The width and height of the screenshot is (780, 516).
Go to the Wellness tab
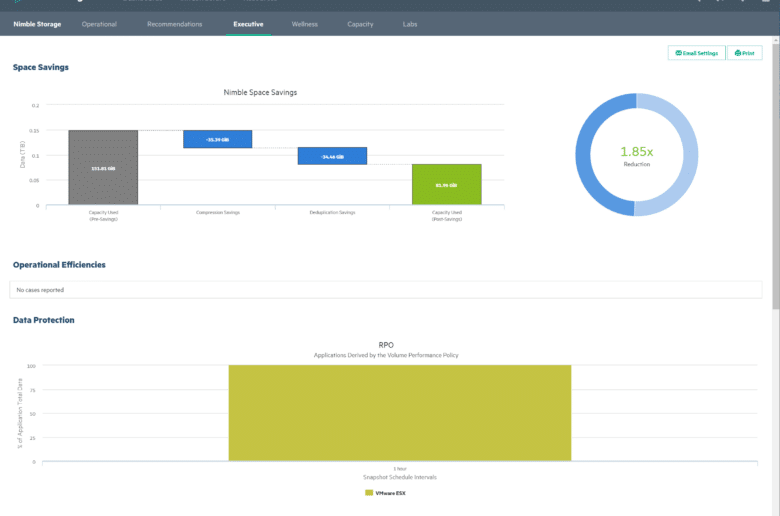304,24
